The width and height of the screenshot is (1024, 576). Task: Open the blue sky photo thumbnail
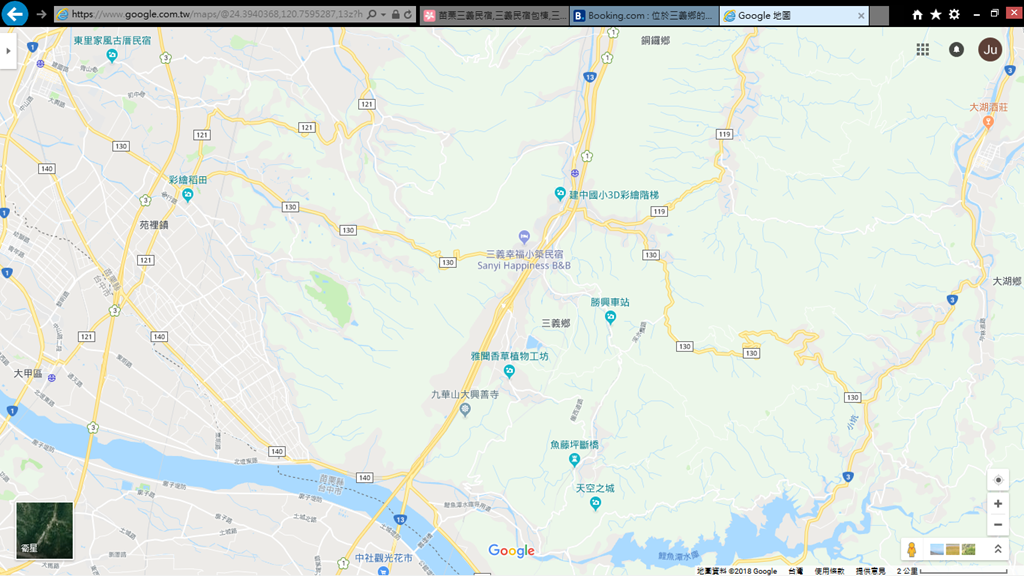(x=936, y=549)
